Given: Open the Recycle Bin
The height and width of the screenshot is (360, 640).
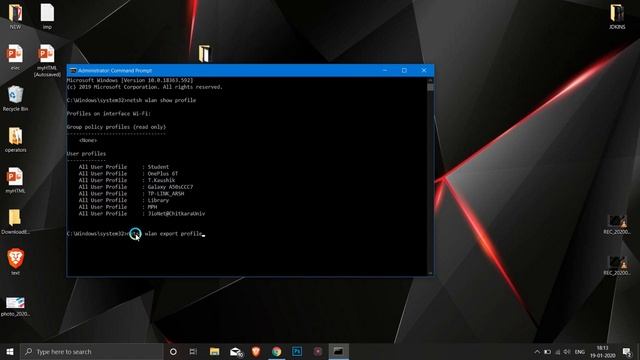Looking at the screenshot, I should [x=15, y=98].
